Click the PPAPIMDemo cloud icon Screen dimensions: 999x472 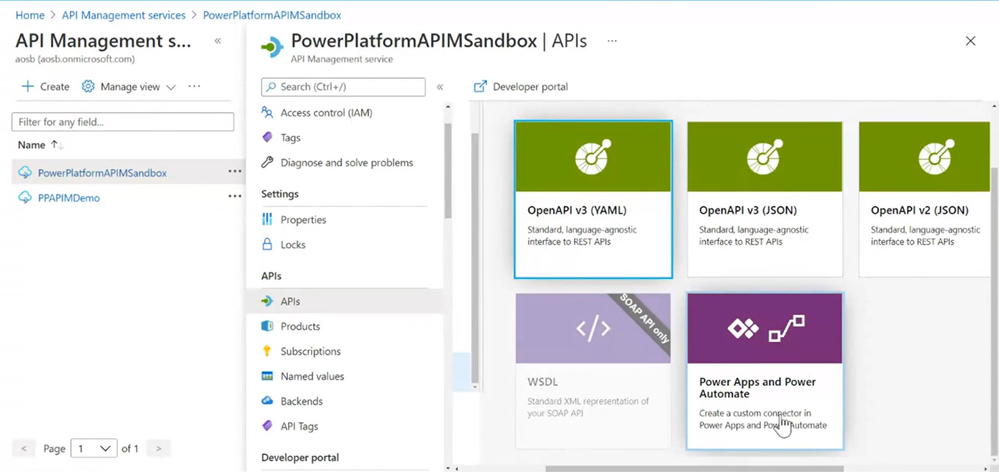25,197
